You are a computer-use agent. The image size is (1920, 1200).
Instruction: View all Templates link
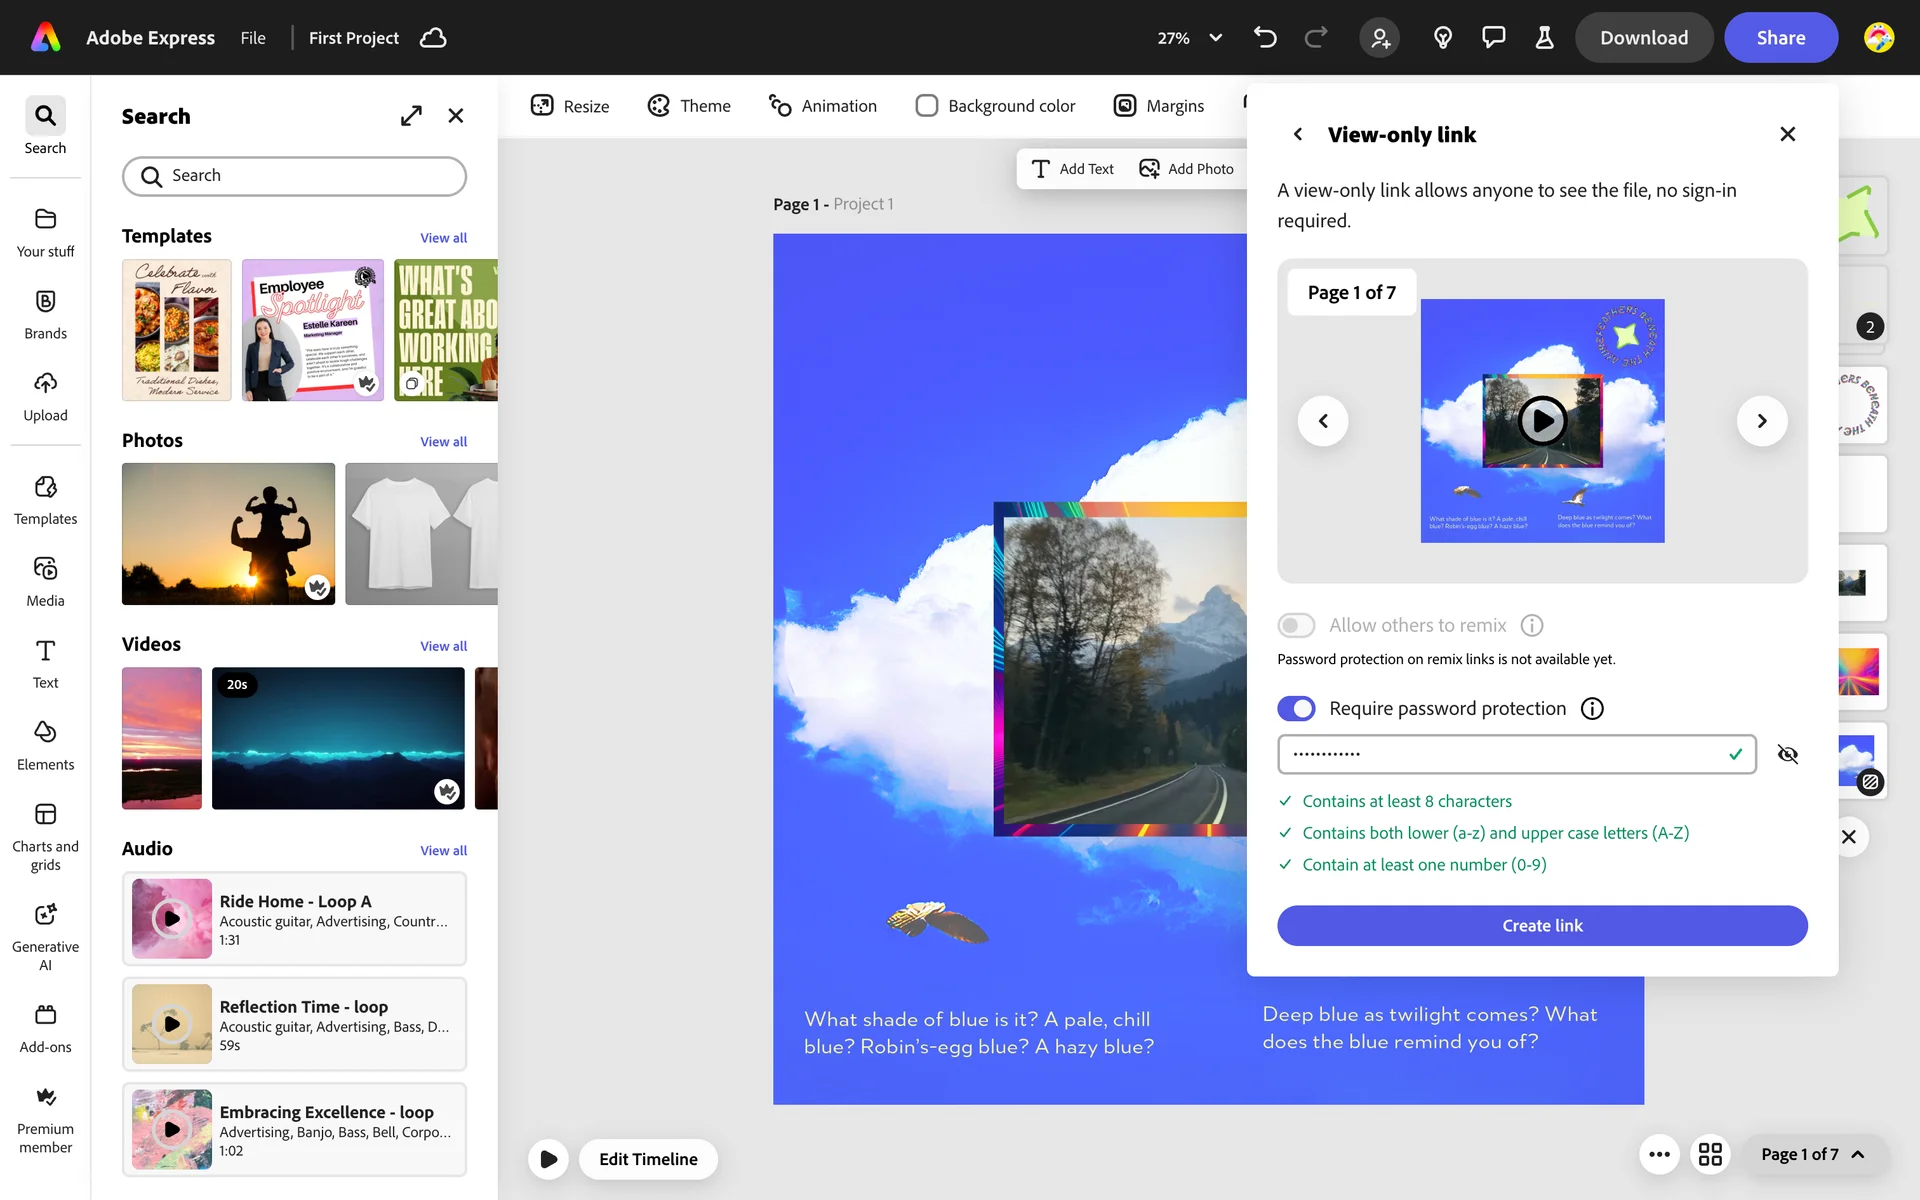(443, 238)
